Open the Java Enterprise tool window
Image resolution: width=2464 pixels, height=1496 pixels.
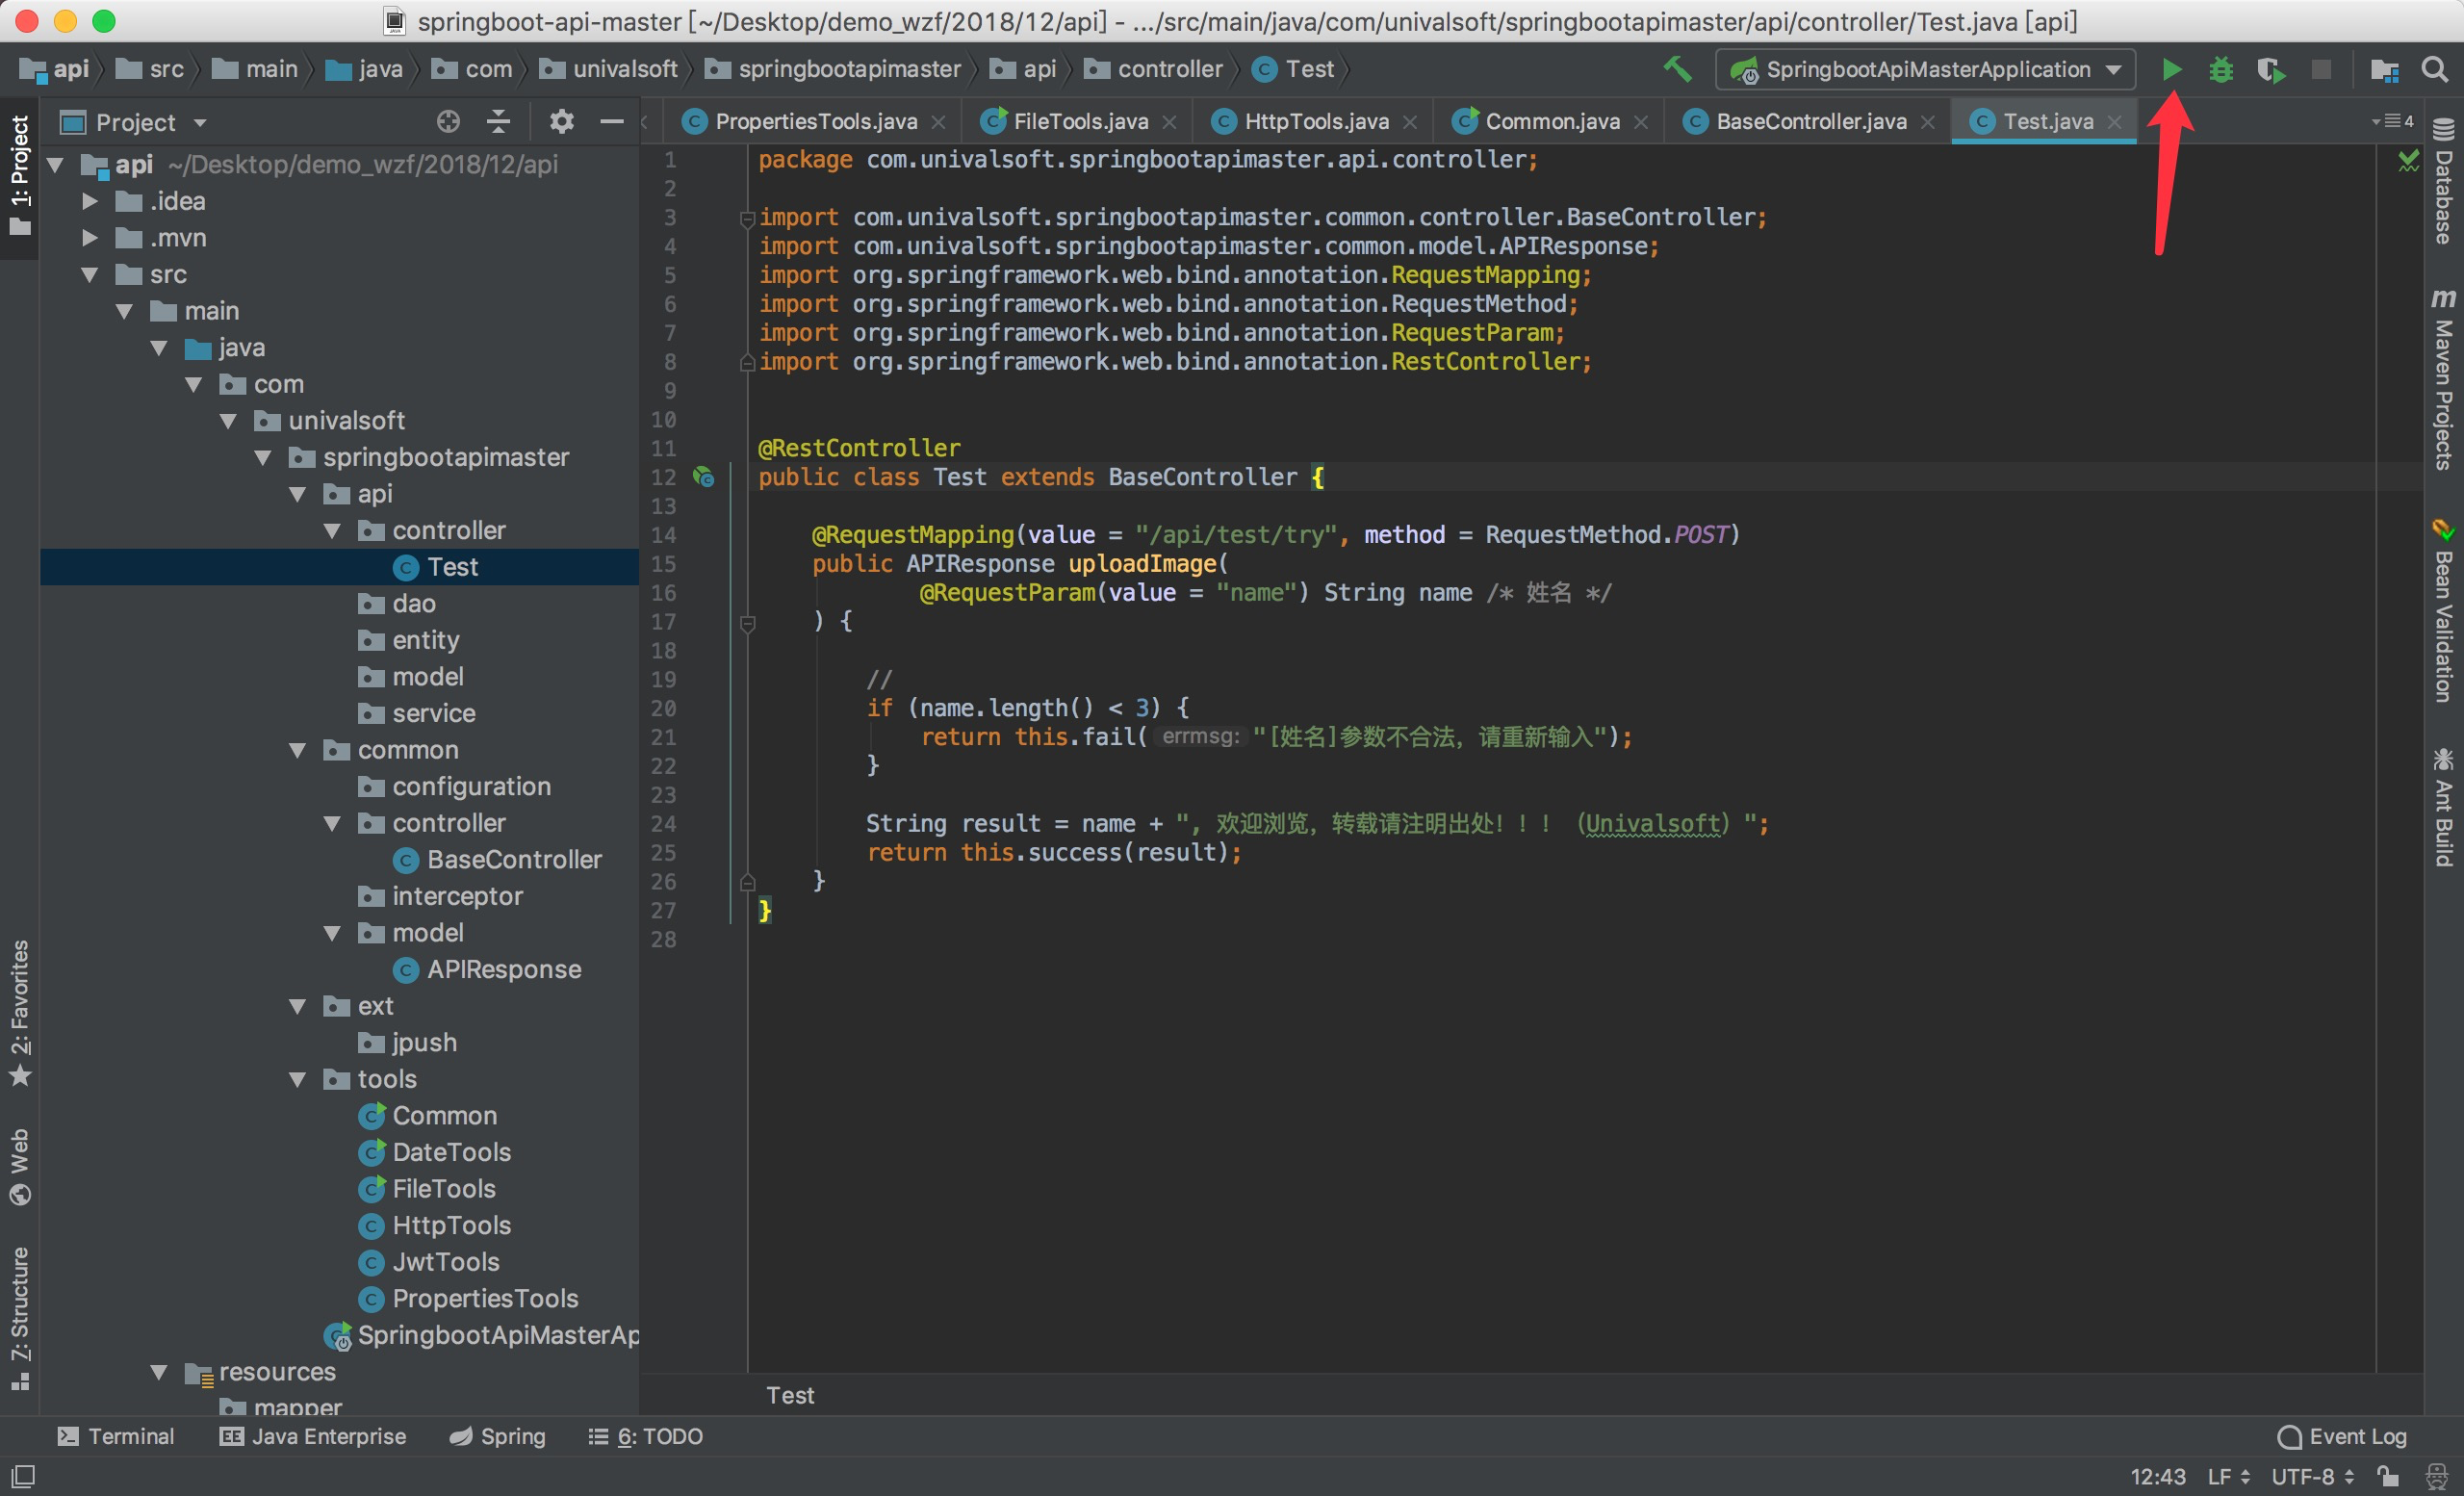point(313,1436)
